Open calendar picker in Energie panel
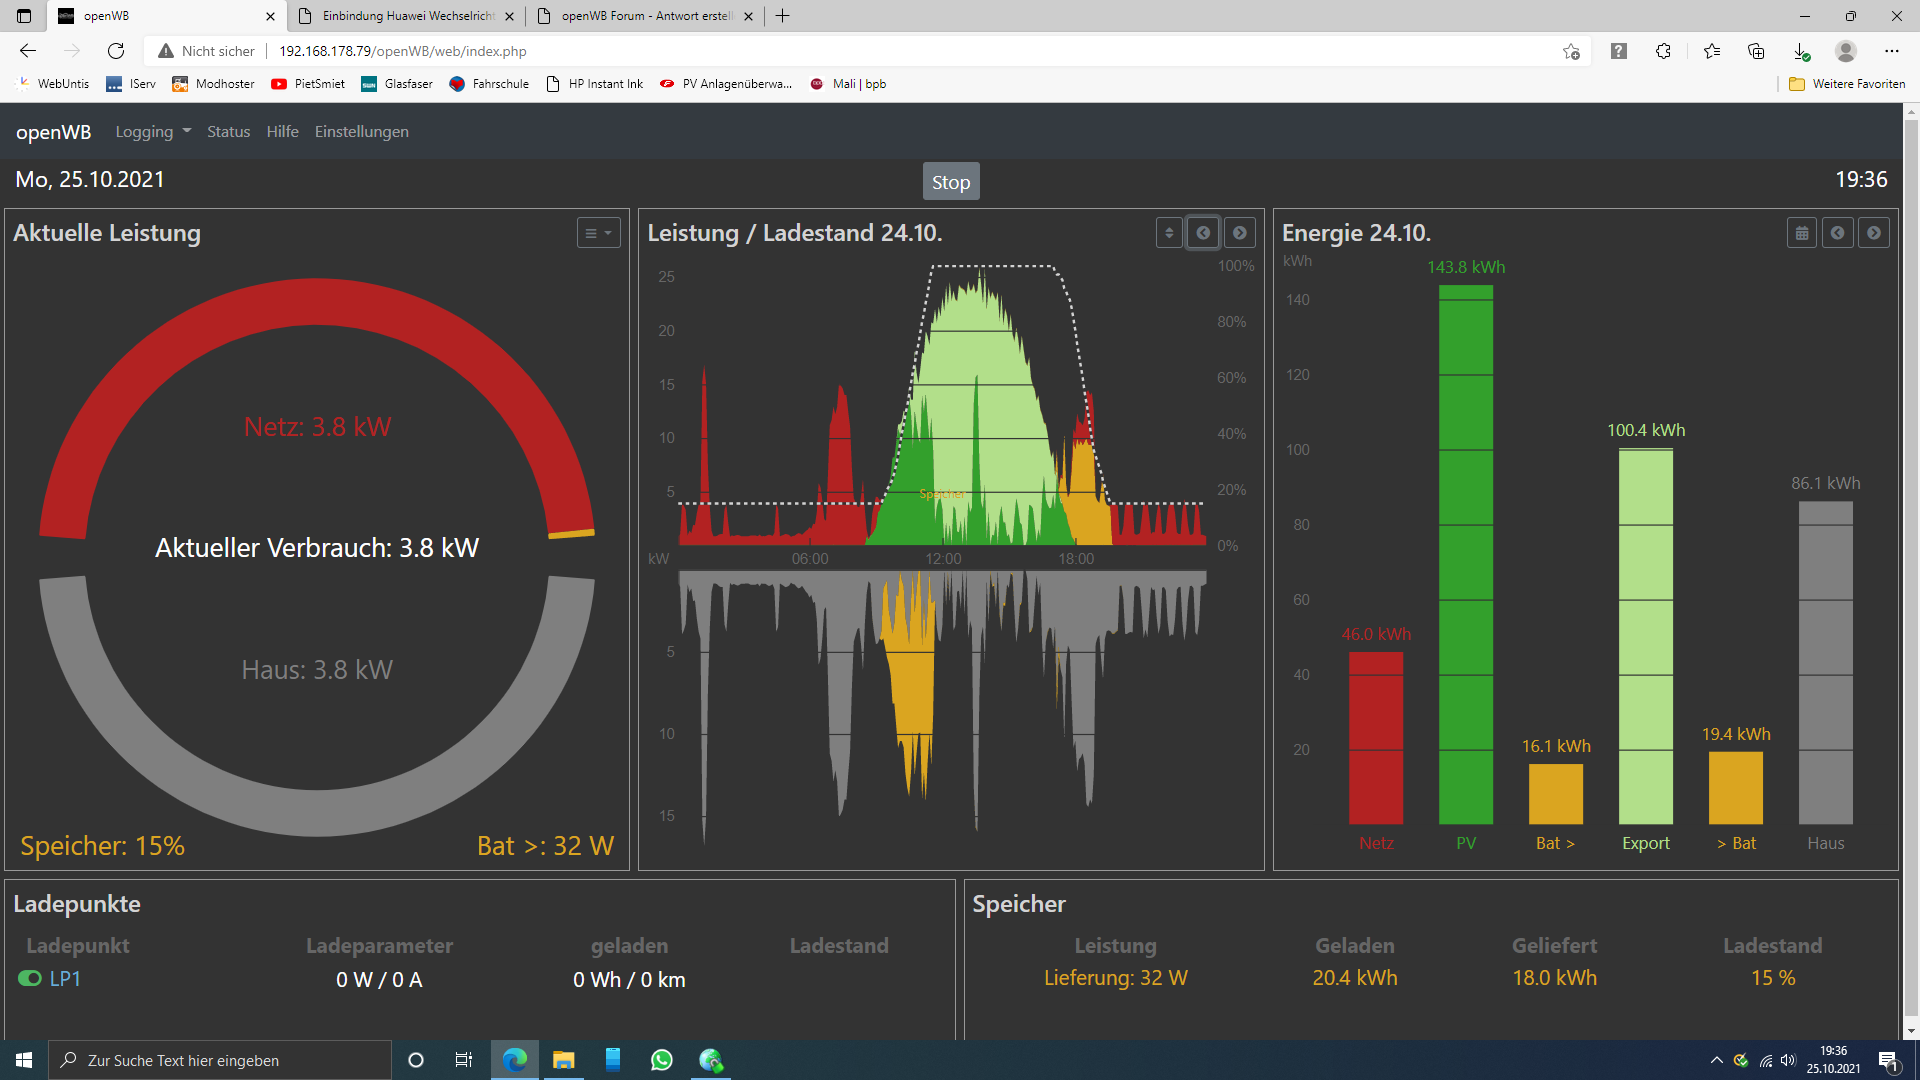 pos(1802,233)
